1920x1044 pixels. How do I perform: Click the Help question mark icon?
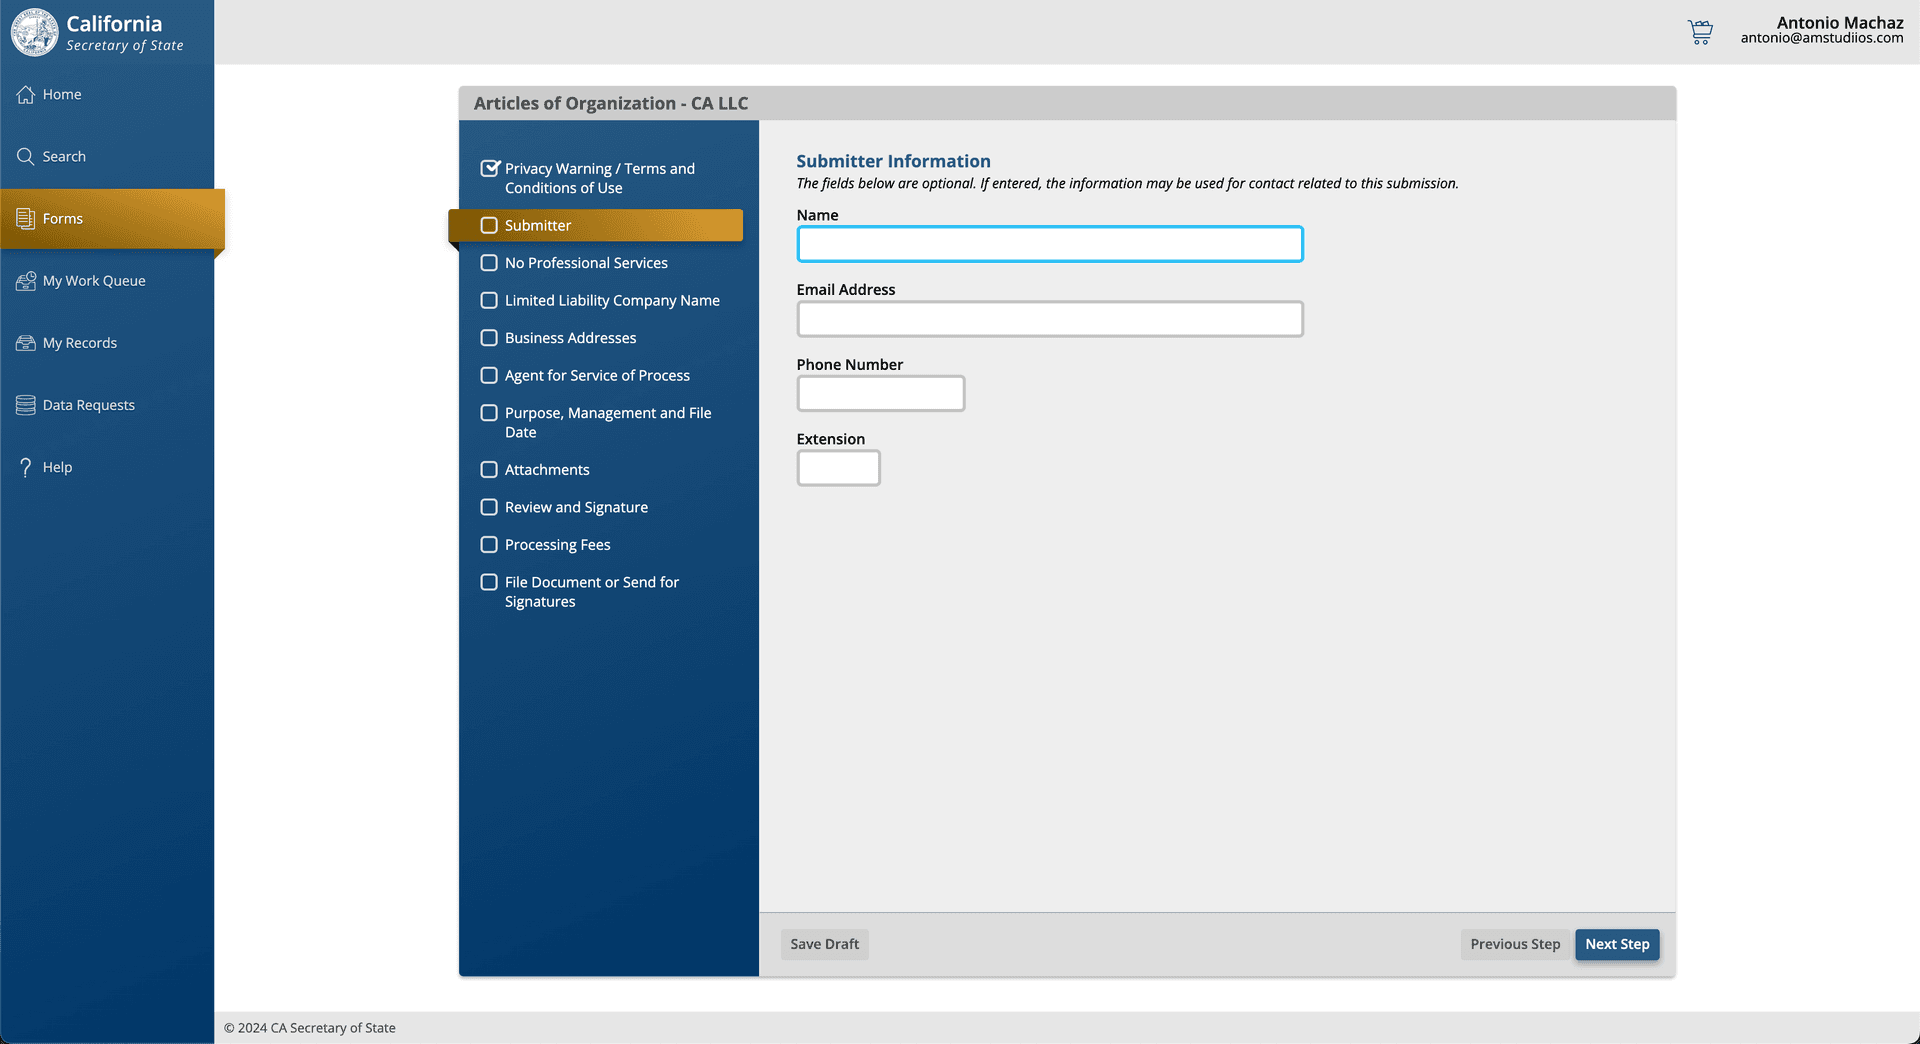point(24,467)
